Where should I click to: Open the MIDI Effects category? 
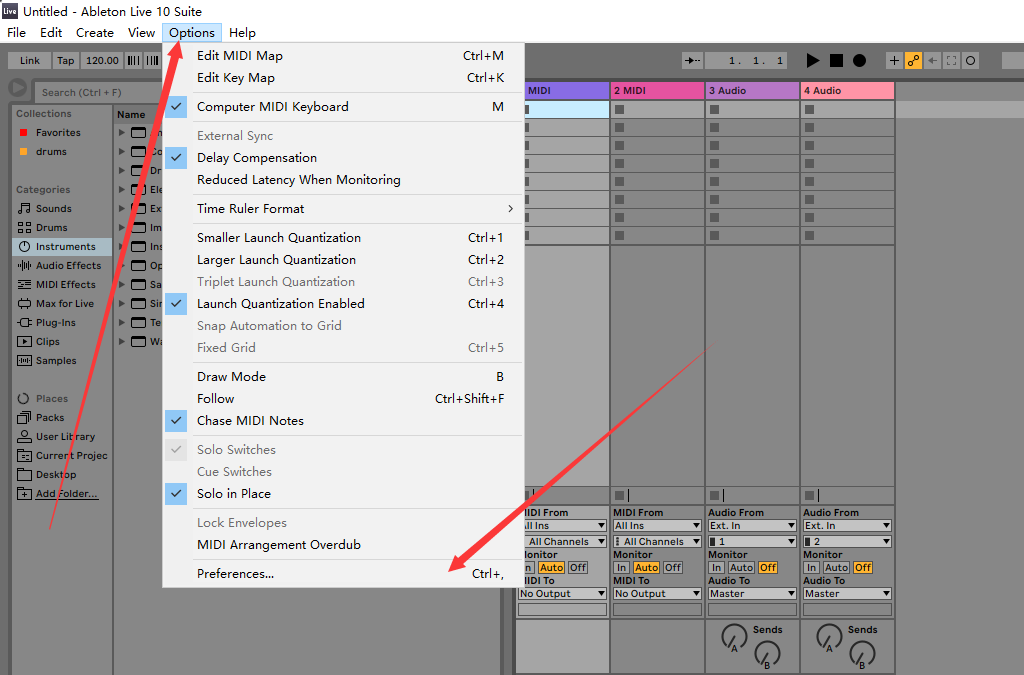click(x=62, y=284)
